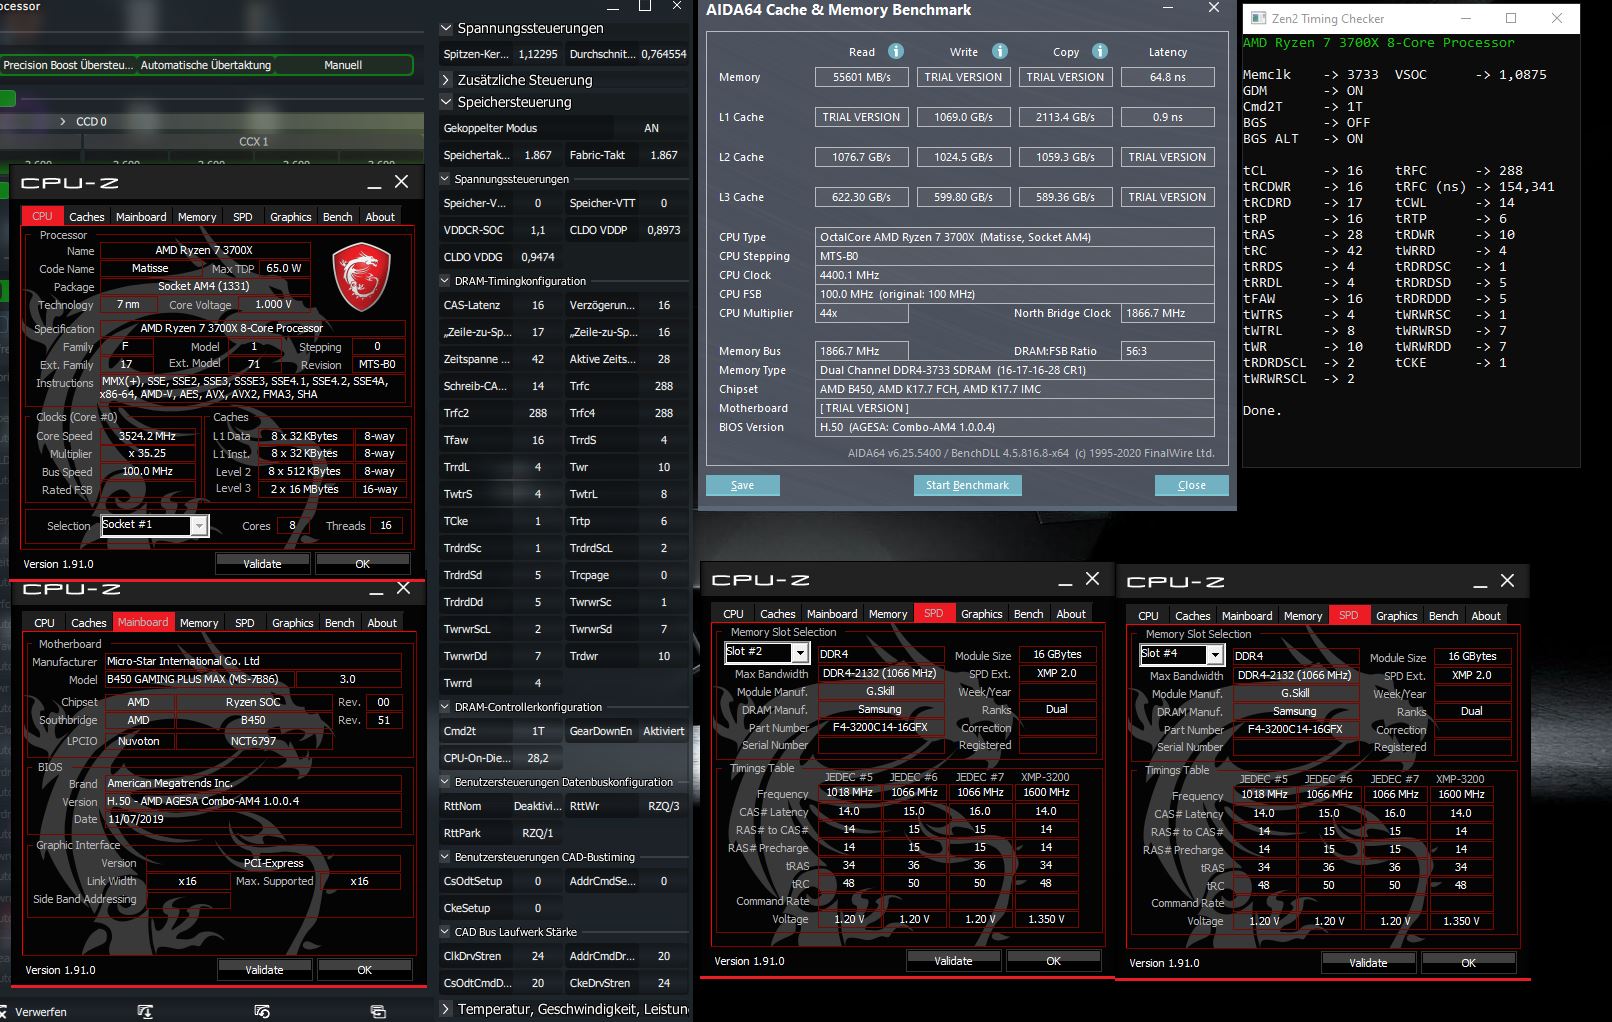Image resolution: width=1612 pixels, height=1022 pixels.
Task: Expand the CCD 0 row in Ryzen Master
Action: pyautogui.click(x=63, y=122)
